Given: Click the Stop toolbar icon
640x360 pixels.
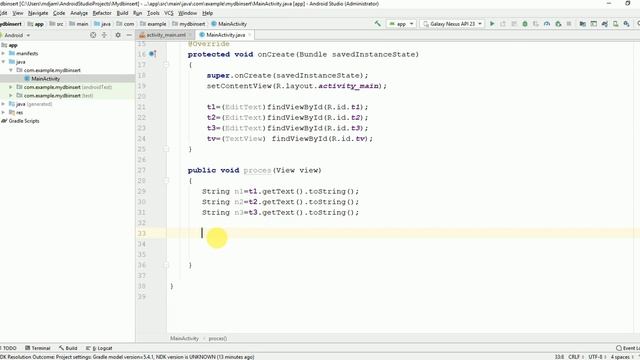Looking at the screenshot, I should click(569, 24).
